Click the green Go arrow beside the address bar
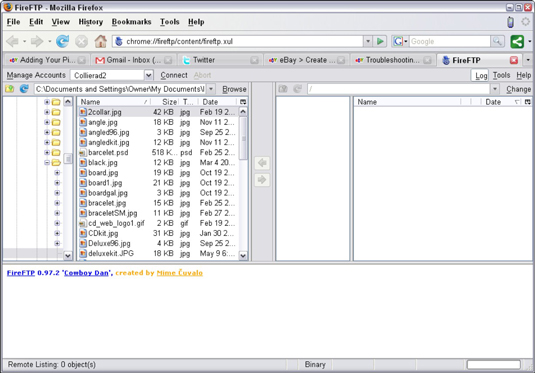The width and height of the screenshot is (535, 373). [380, 41]
